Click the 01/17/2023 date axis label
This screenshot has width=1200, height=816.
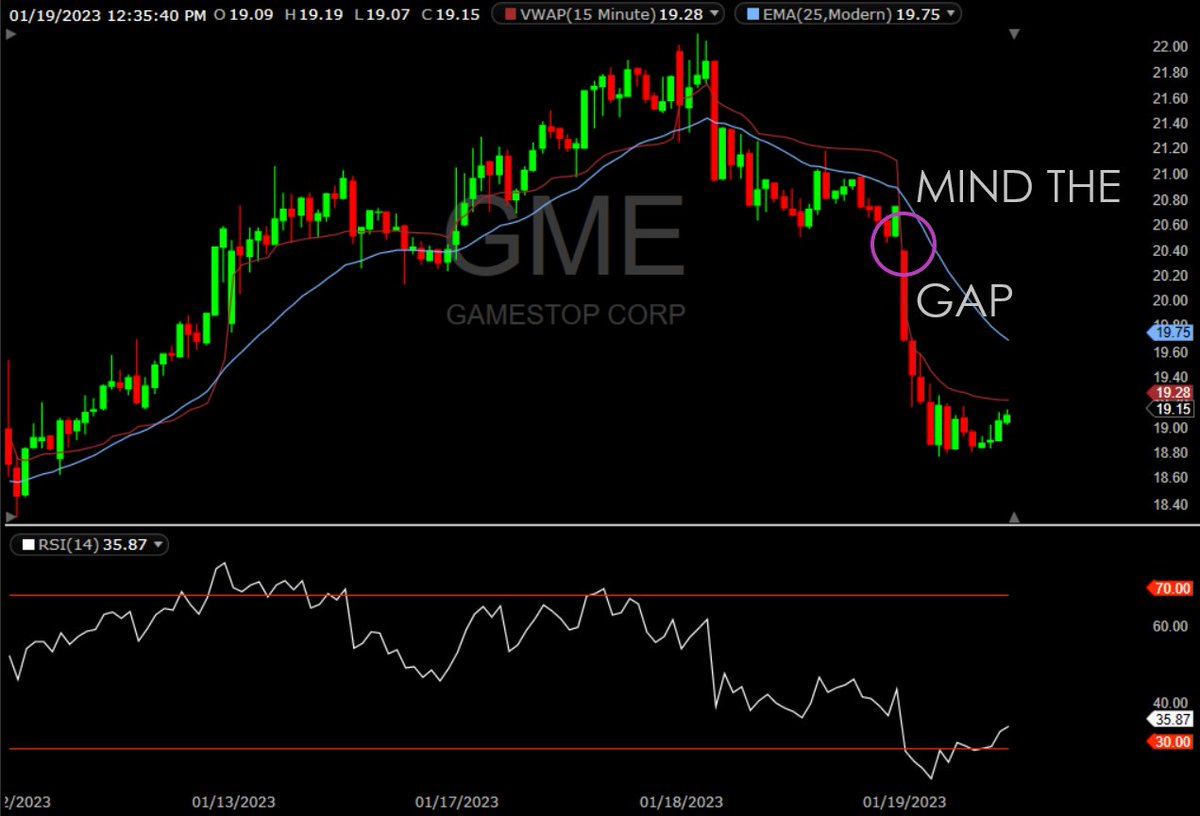click(457, 801)
